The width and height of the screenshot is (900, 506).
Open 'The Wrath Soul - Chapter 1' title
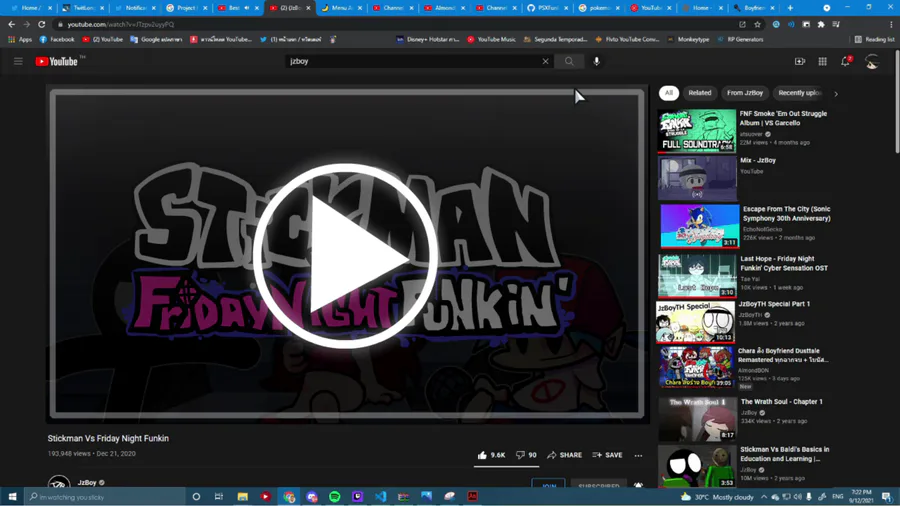click(781, 402)
